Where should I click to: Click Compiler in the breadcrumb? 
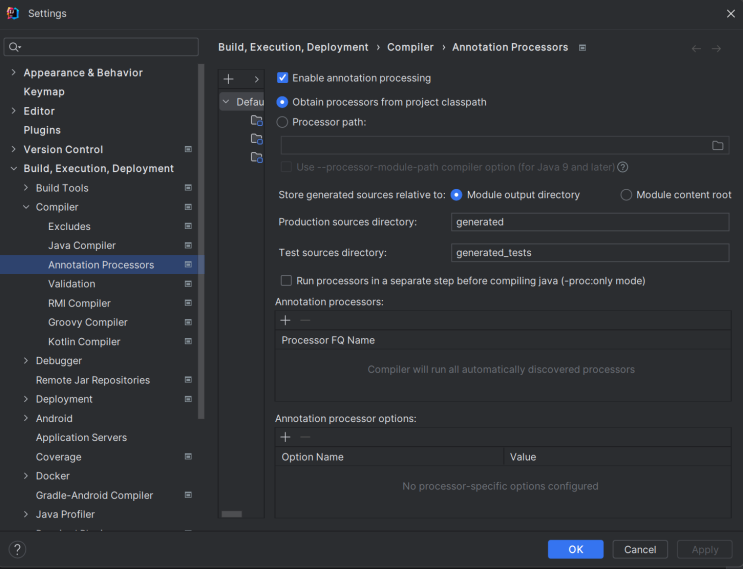coord(410,47)
